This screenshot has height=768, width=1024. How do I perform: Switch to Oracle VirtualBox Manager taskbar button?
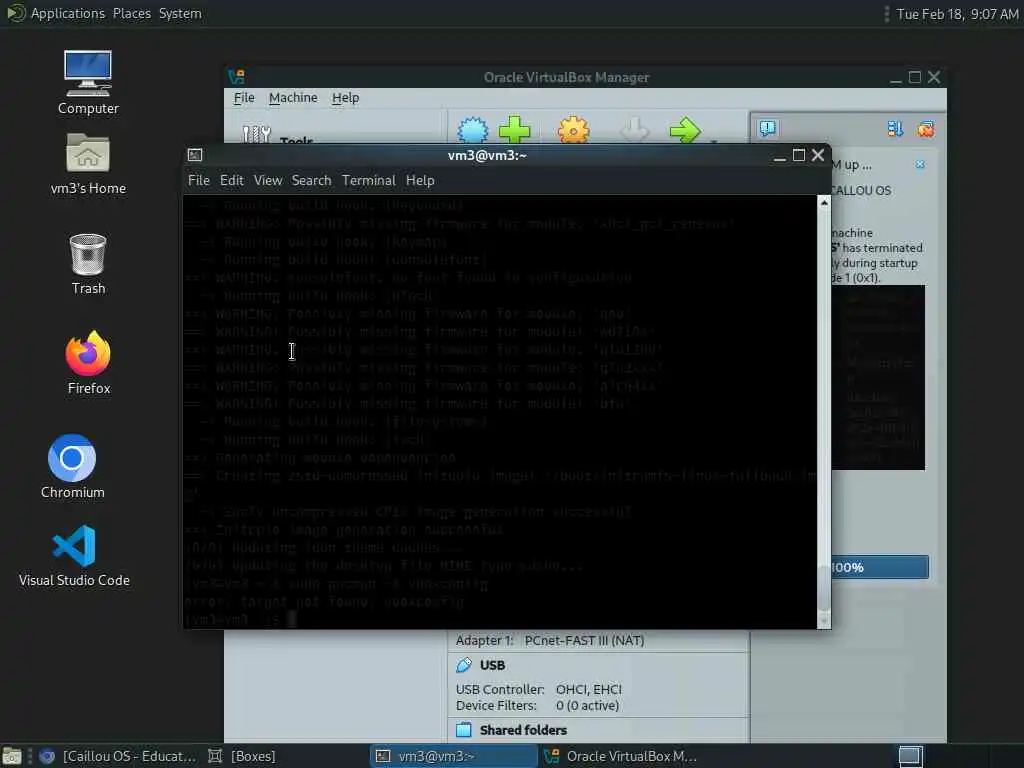tap(620, 756)
